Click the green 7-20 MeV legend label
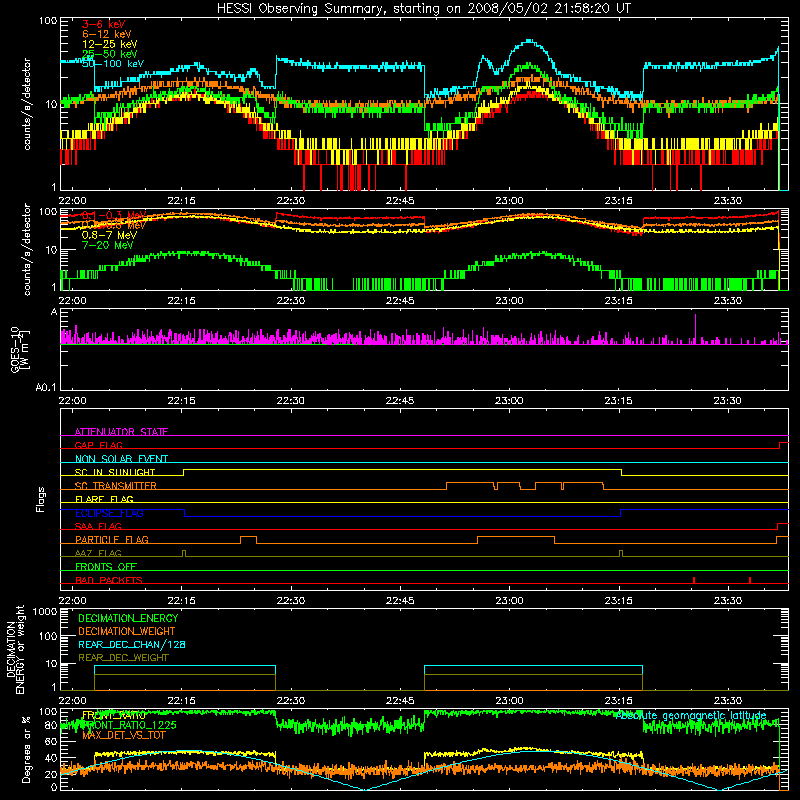Screen dimensions: 800x800 (107, 245)
